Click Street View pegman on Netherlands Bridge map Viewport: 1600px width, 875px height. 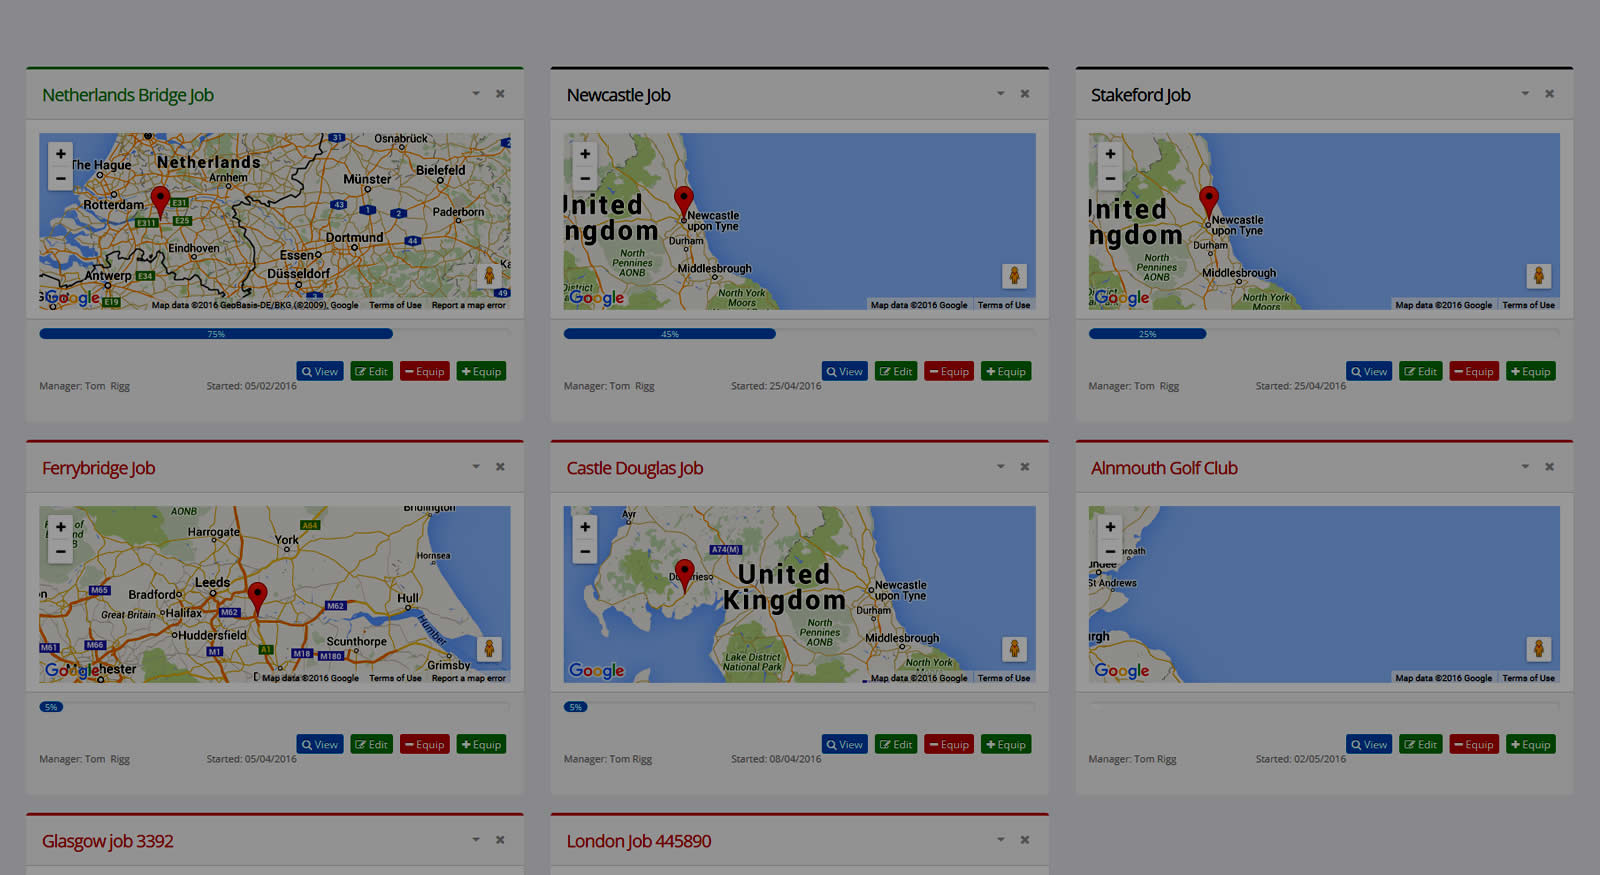tap(489, 276)
